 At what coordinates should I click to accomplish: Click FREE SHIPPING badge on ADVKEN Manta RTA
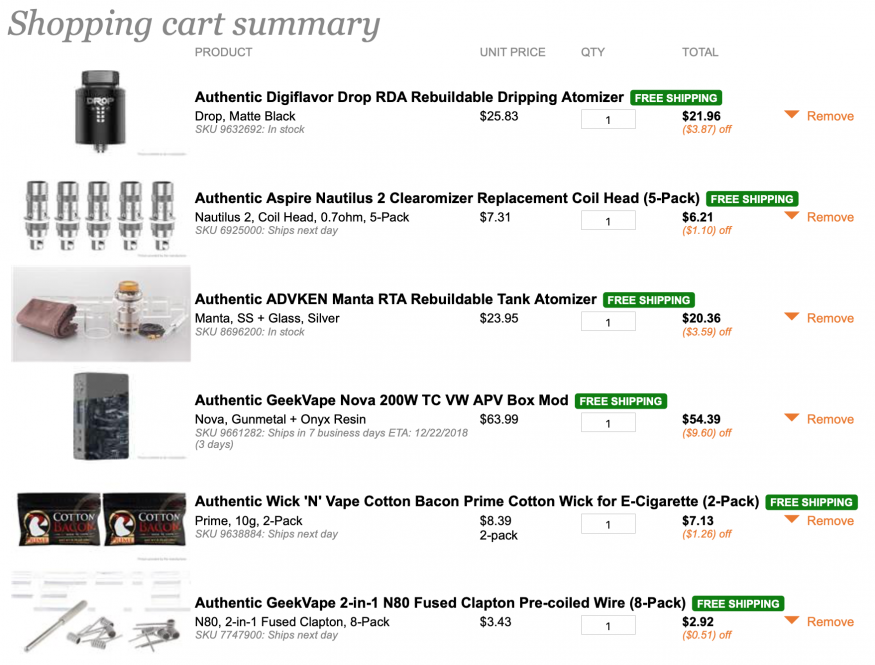tap(650, 300)
